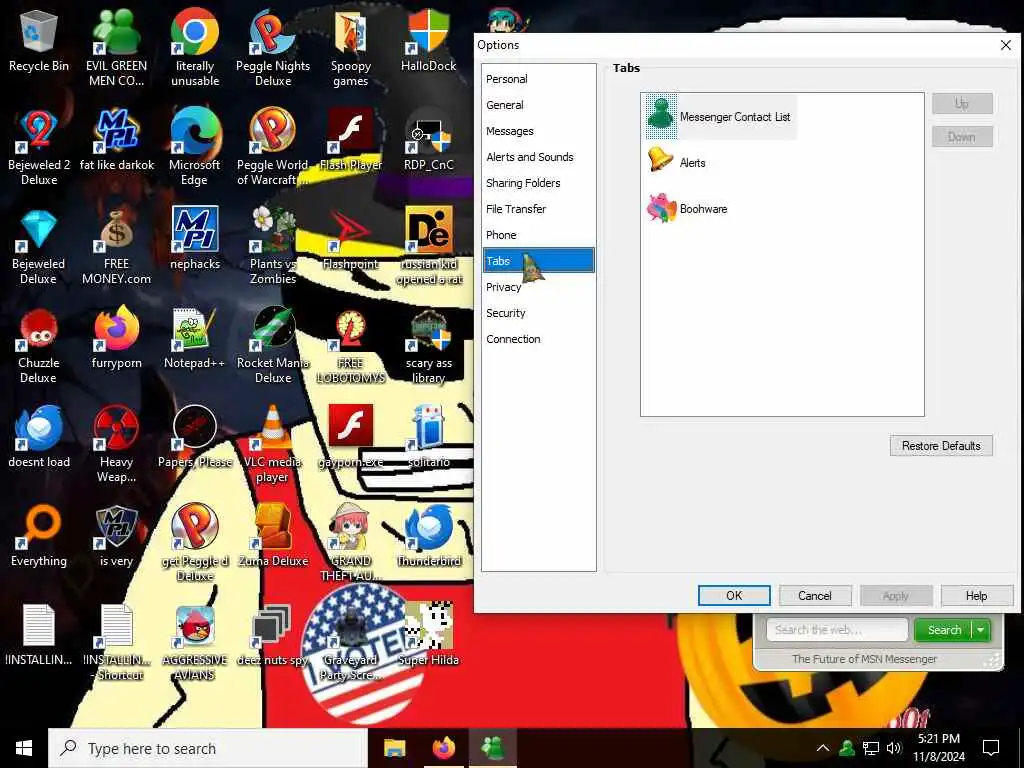Select Messages options category

tap(509, 131)
